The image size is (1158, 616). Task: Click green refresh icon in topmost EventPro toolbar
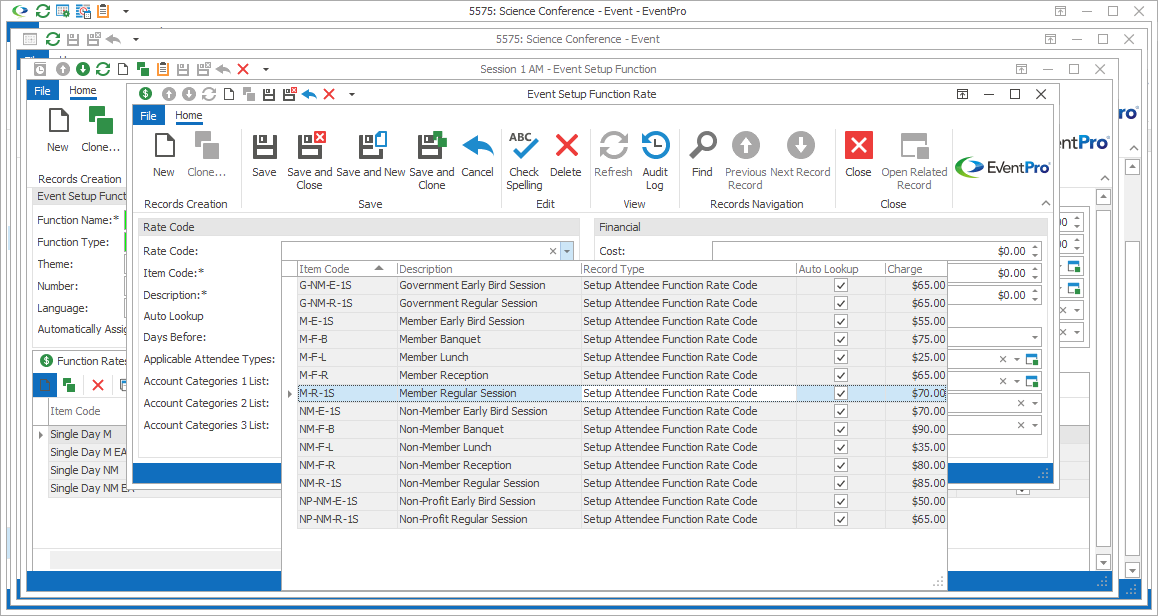[x=43, y=11]
